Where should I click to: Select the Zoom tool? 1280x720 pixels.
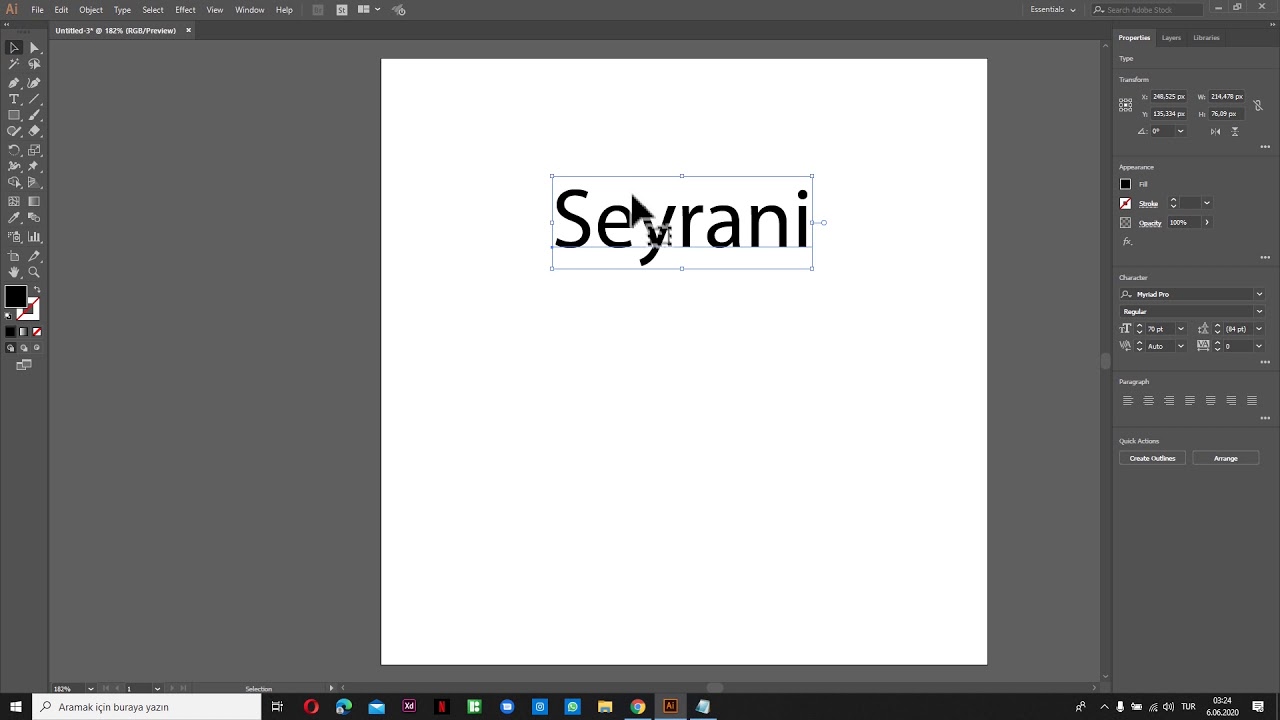pos(34,272)
